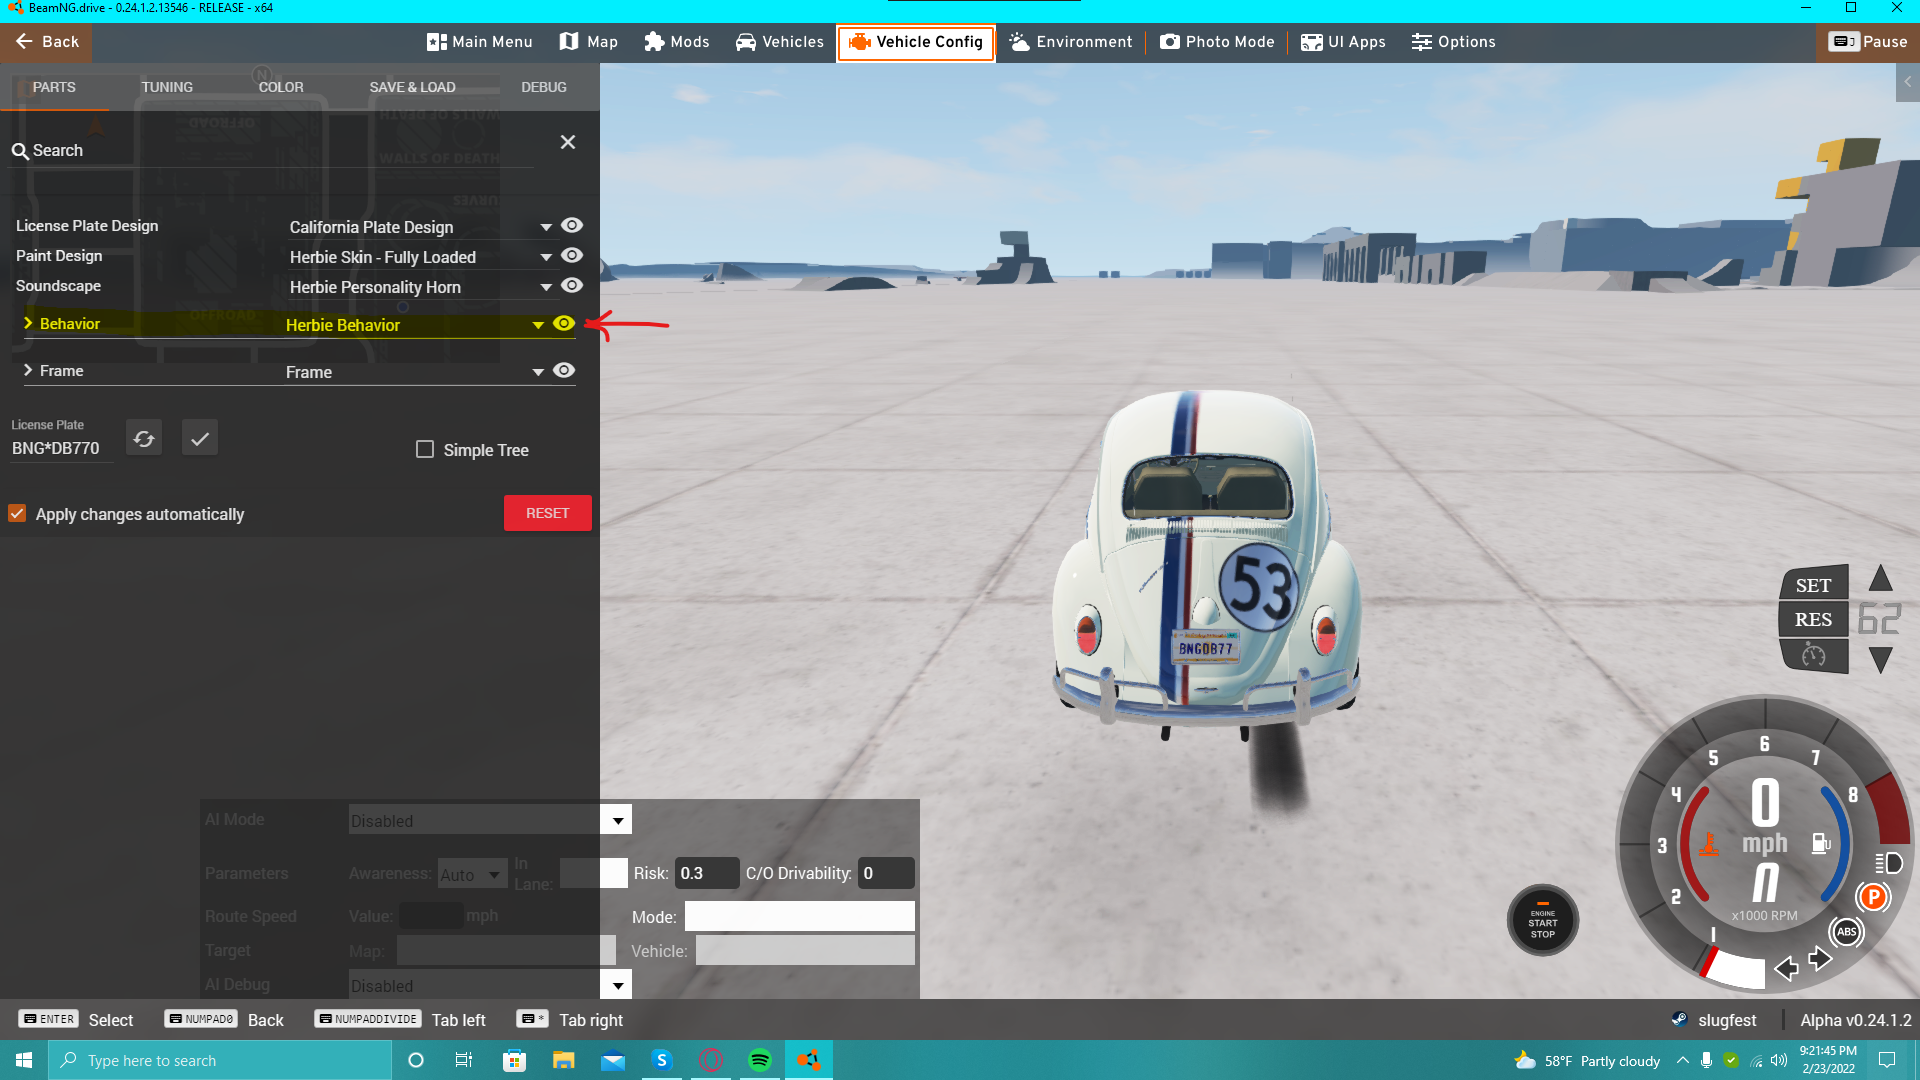Viewport: 1920px width, 1080px height.
Task: Select the Parts tab
Action: click(54, 87)
